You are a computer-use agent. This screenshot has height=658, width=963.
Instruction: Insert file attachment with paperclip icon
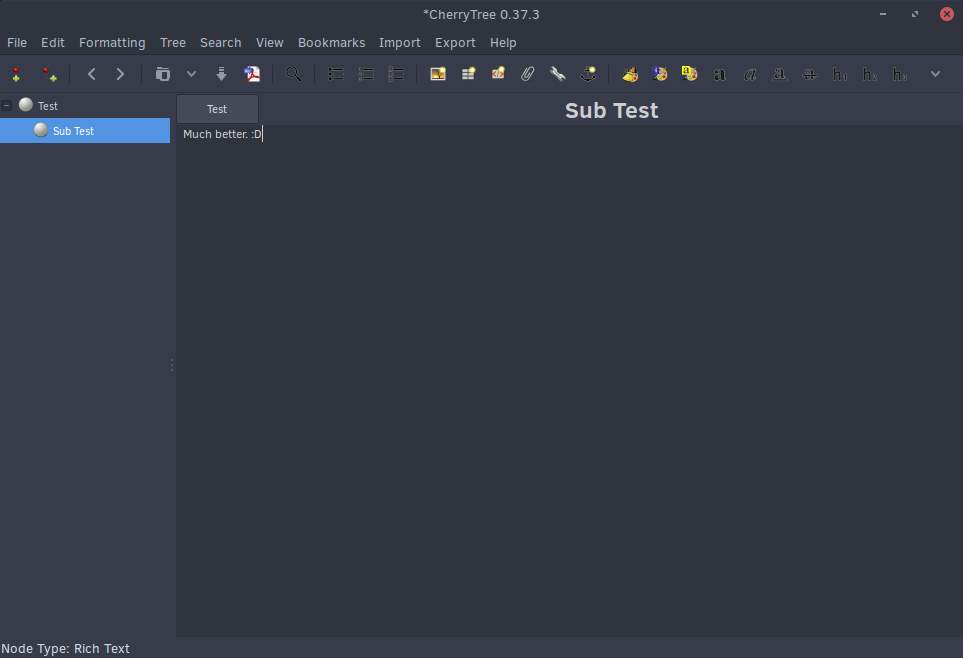(528, 74)
